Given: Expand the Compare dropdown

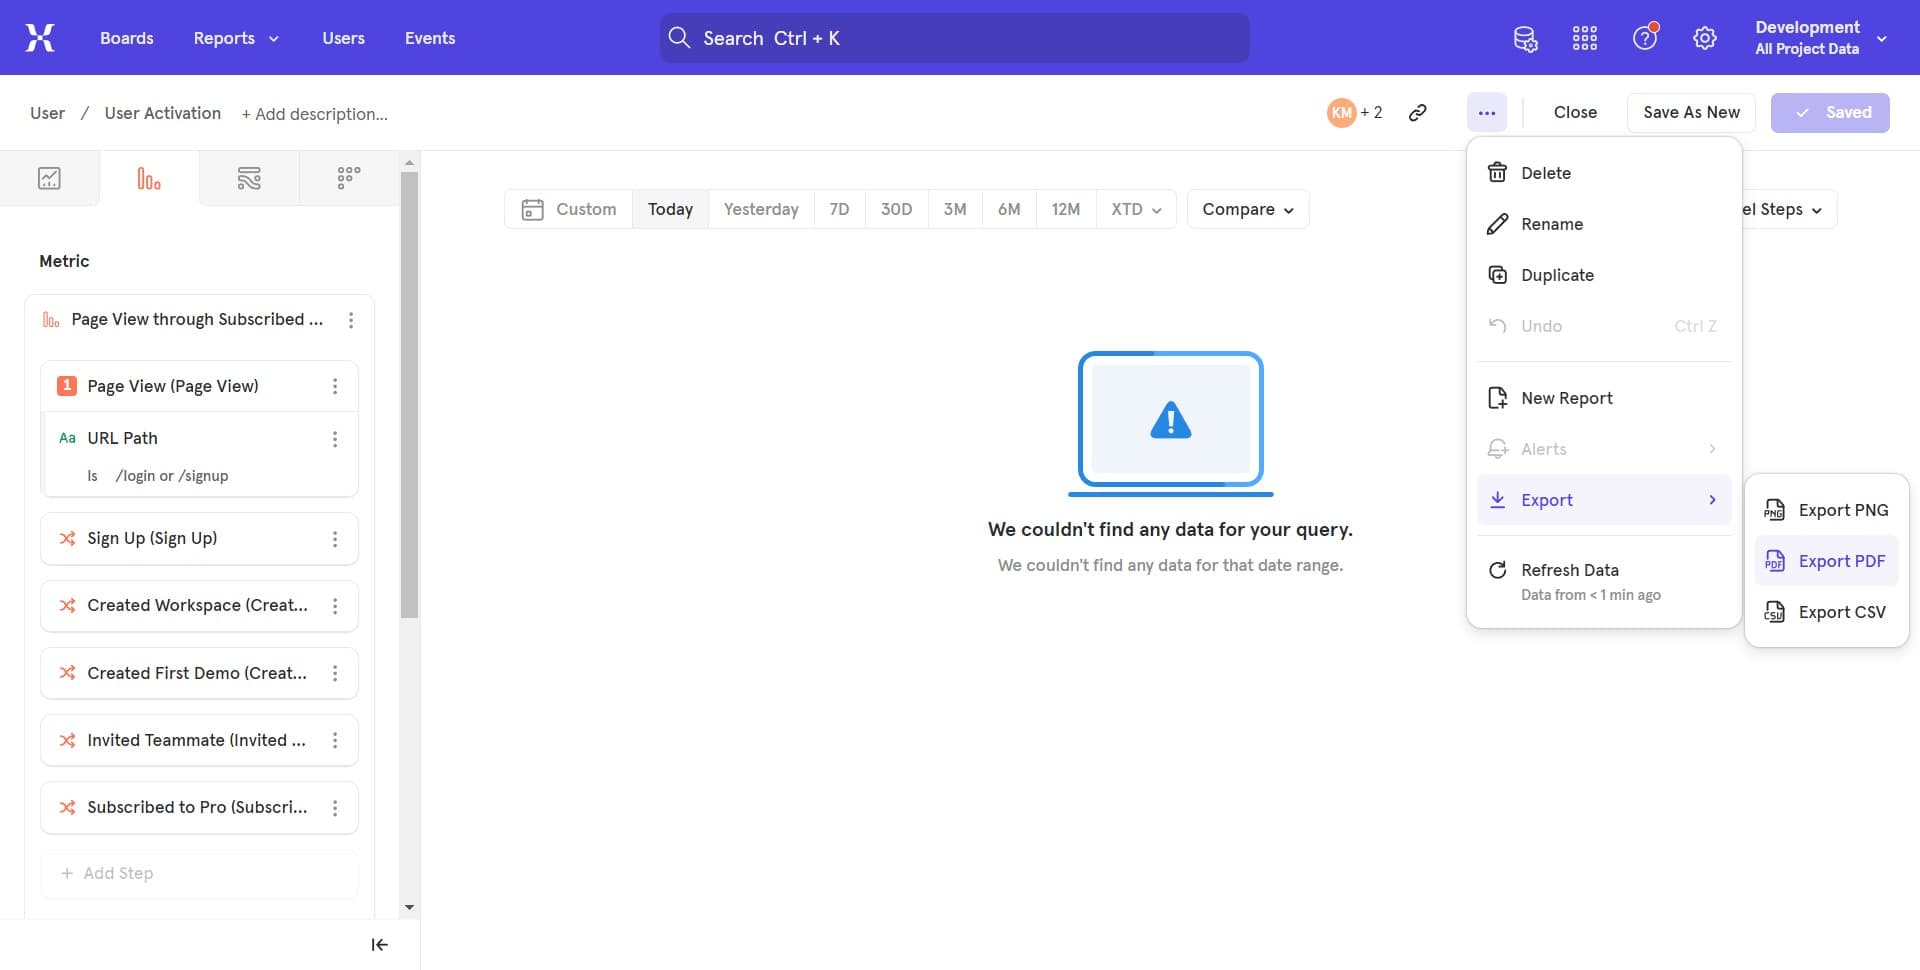Looking at the screenshot, I should pyautogui.click(x=1248, y=209).
